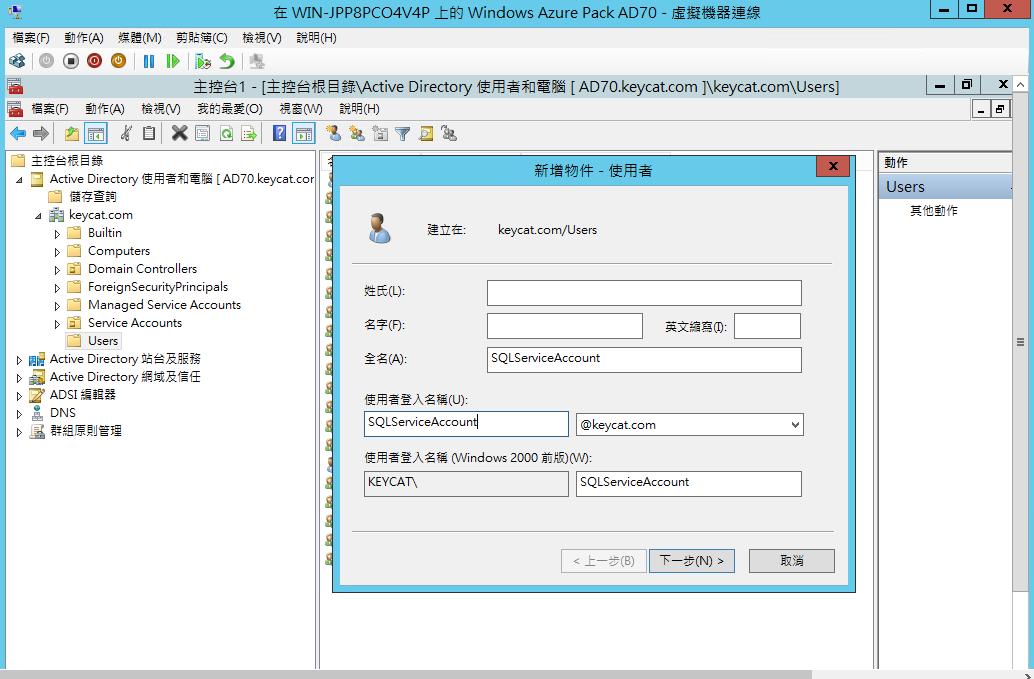Go back with the blue left arrow
1034x679 pixels.
coord(18,134)
